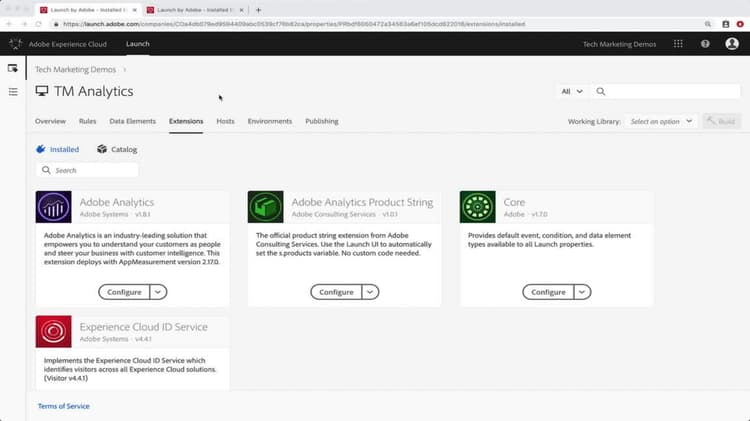Open the user profile avatar icon
Viewport: 750px width, 421px height.
pyautogui.click(x=732, y=44)
